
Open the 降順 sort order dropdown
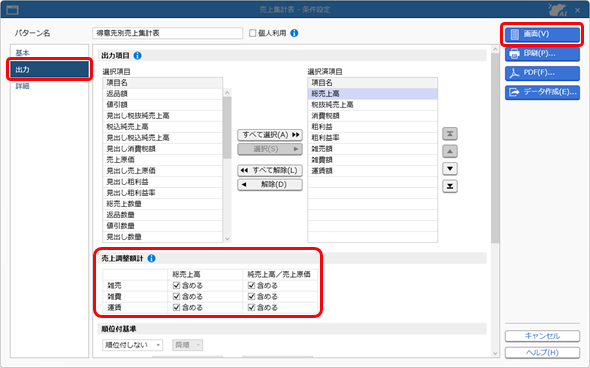coord(187,345)
